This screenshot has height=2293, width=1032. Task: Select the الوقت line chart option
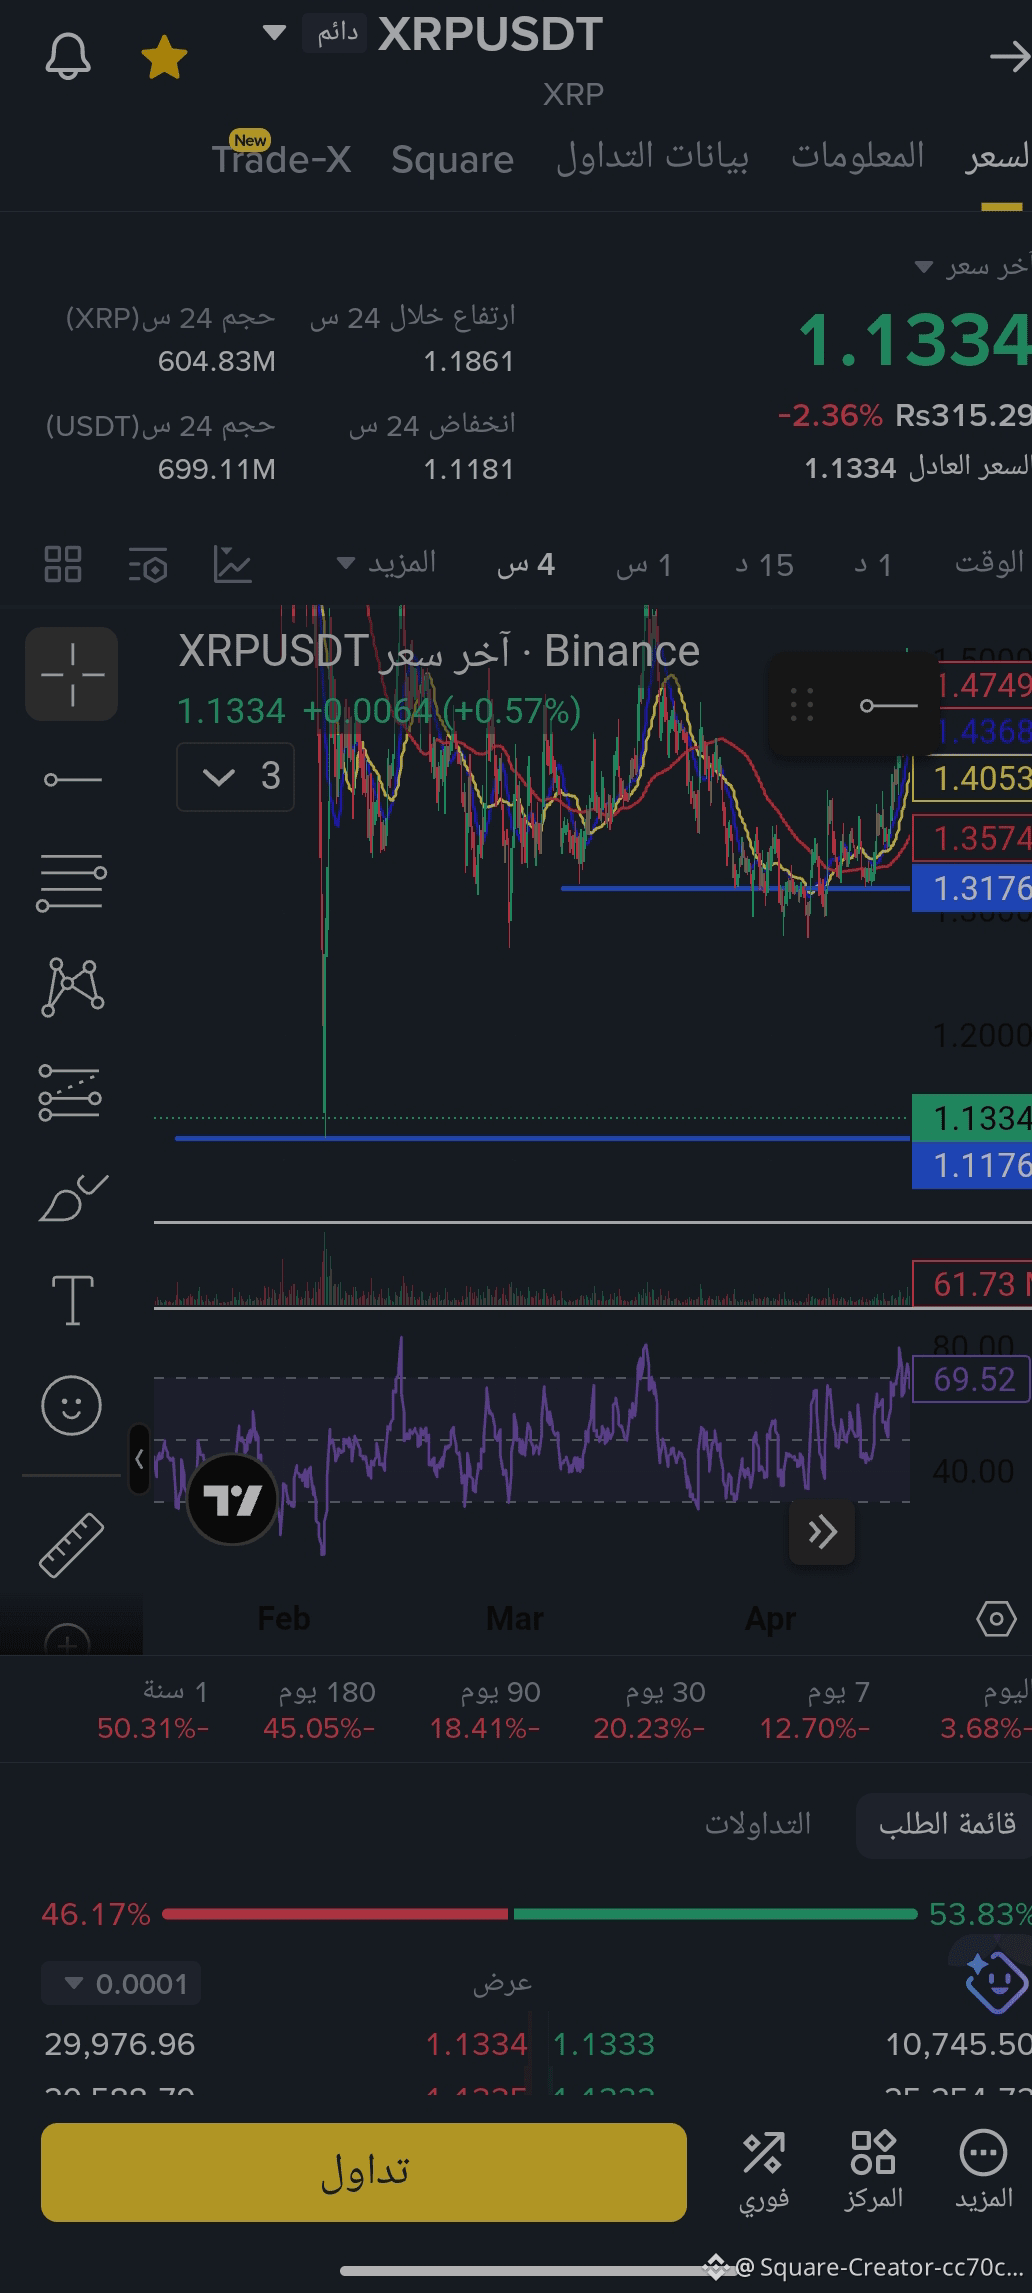989,563
